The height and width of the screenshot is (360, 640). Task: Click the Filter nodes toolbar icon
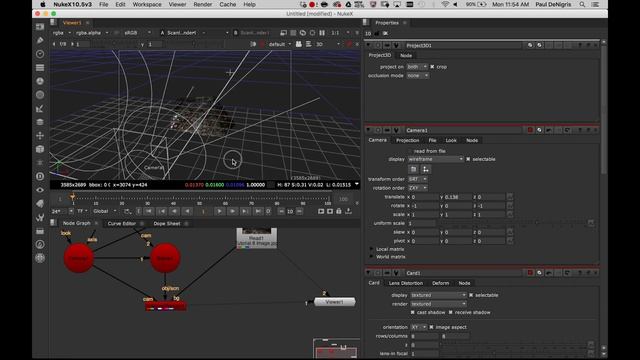(x=40, y=95)
